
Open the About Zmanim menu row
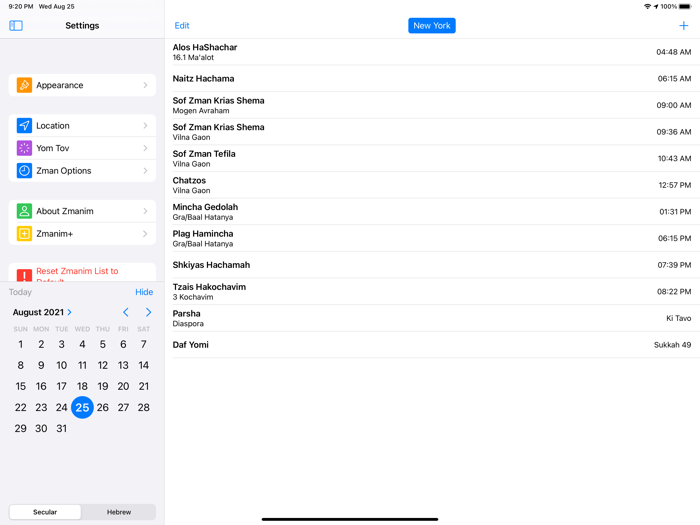[82, 211]
